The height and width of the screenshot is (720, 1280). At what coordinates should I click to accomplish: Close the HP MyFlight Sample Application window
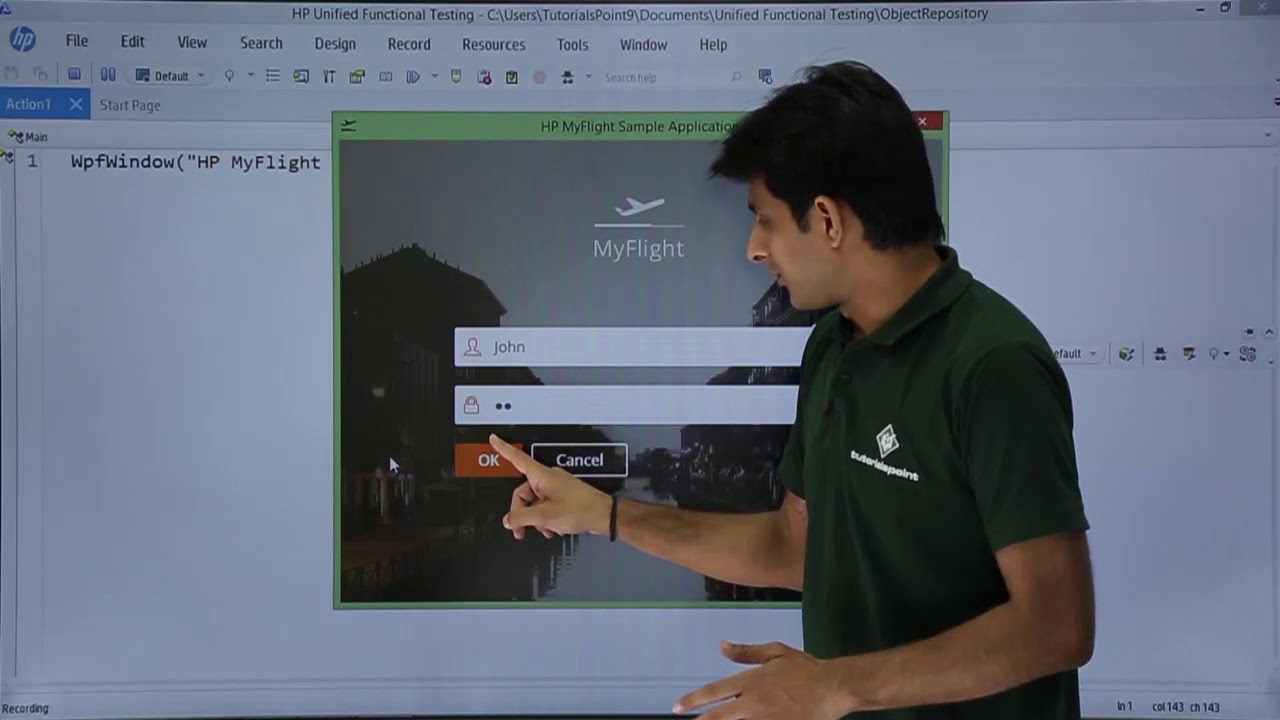coord(923,122)
